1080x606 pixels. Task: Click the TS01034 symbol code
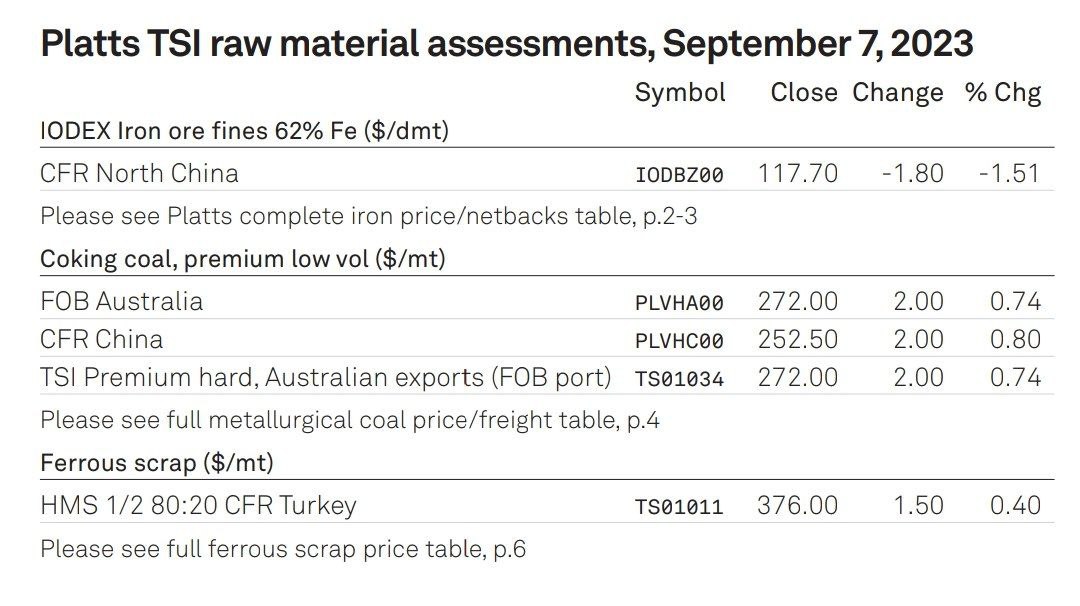point(679,379)
